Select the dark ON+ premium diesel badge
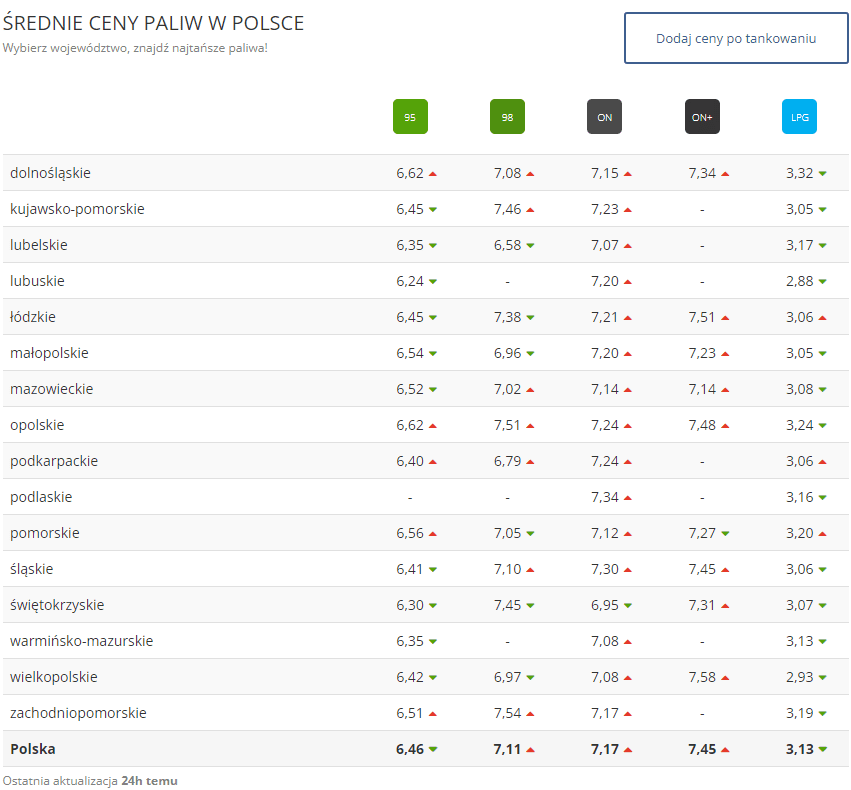 tap(702, 117)
